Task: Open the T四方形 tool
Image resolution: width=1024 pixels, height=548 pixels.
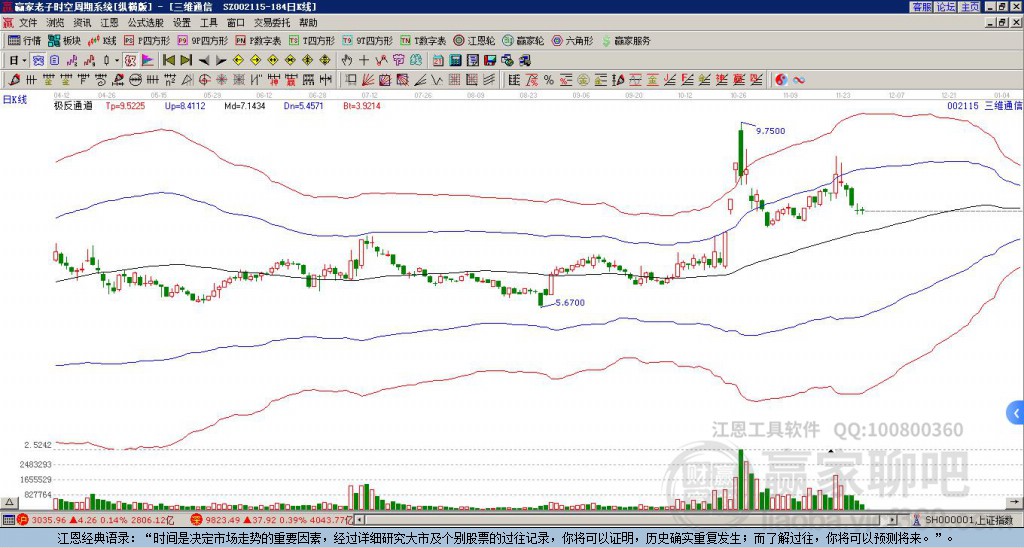Action: click(312, 40)
